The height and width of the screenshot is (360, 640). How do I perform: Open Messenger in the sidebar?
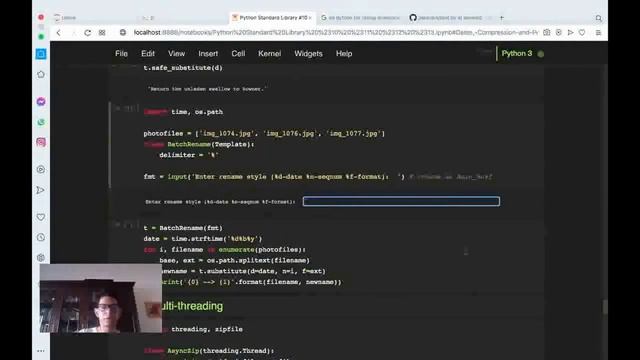tap(41, 102)
